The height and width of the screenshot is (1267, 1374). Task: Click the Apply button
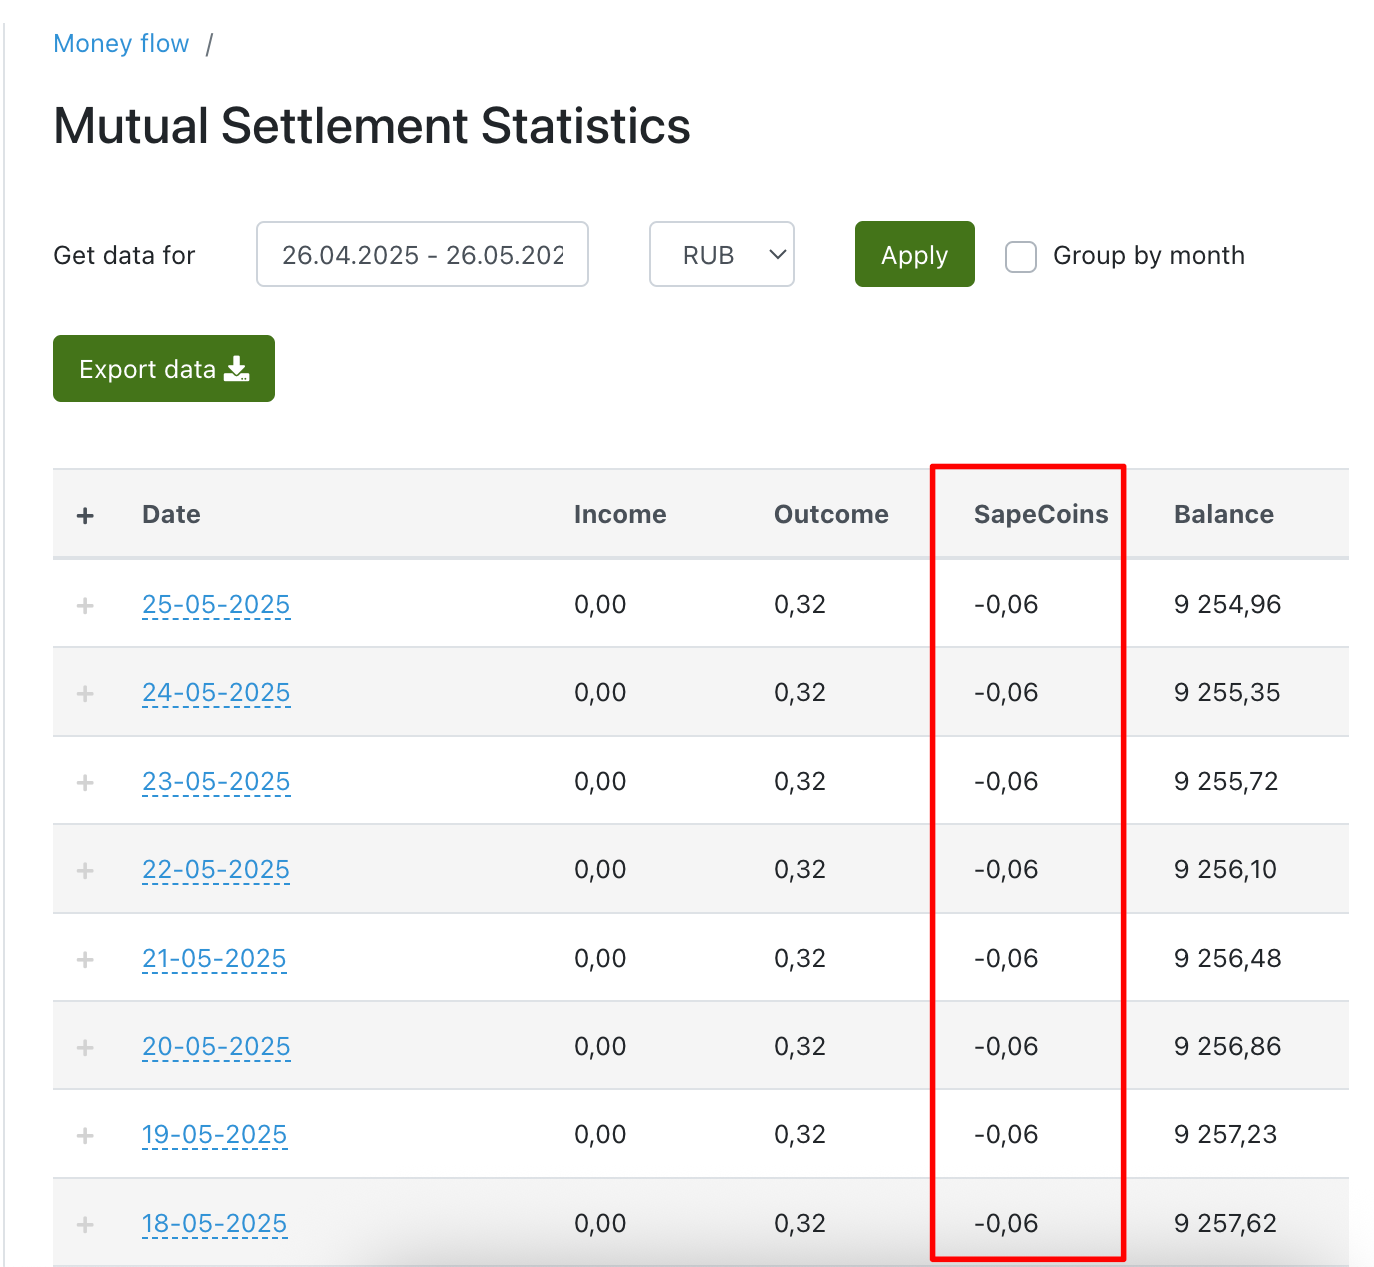(914, 254)
